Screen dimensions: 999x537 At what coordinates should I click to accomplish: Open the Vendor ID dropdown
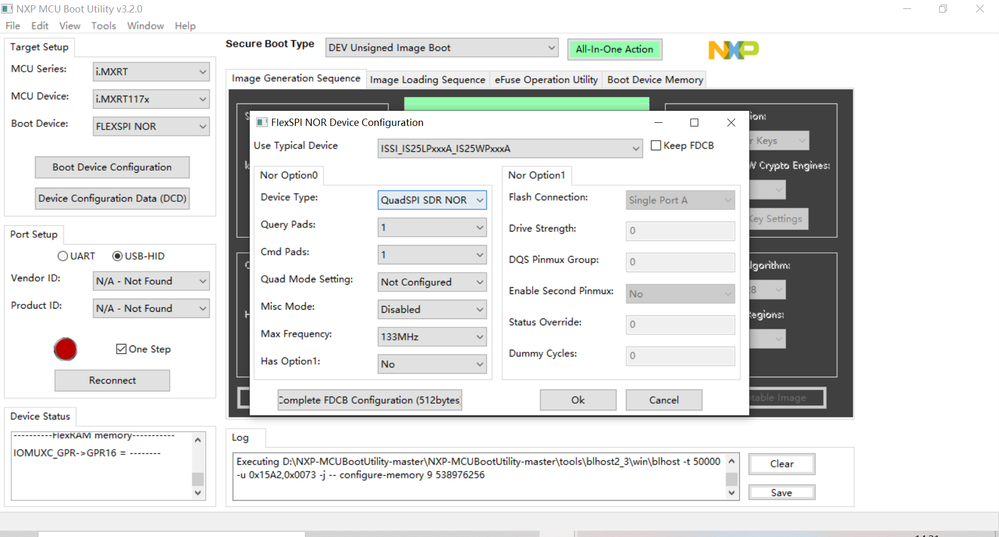click(x=151, y=281)
